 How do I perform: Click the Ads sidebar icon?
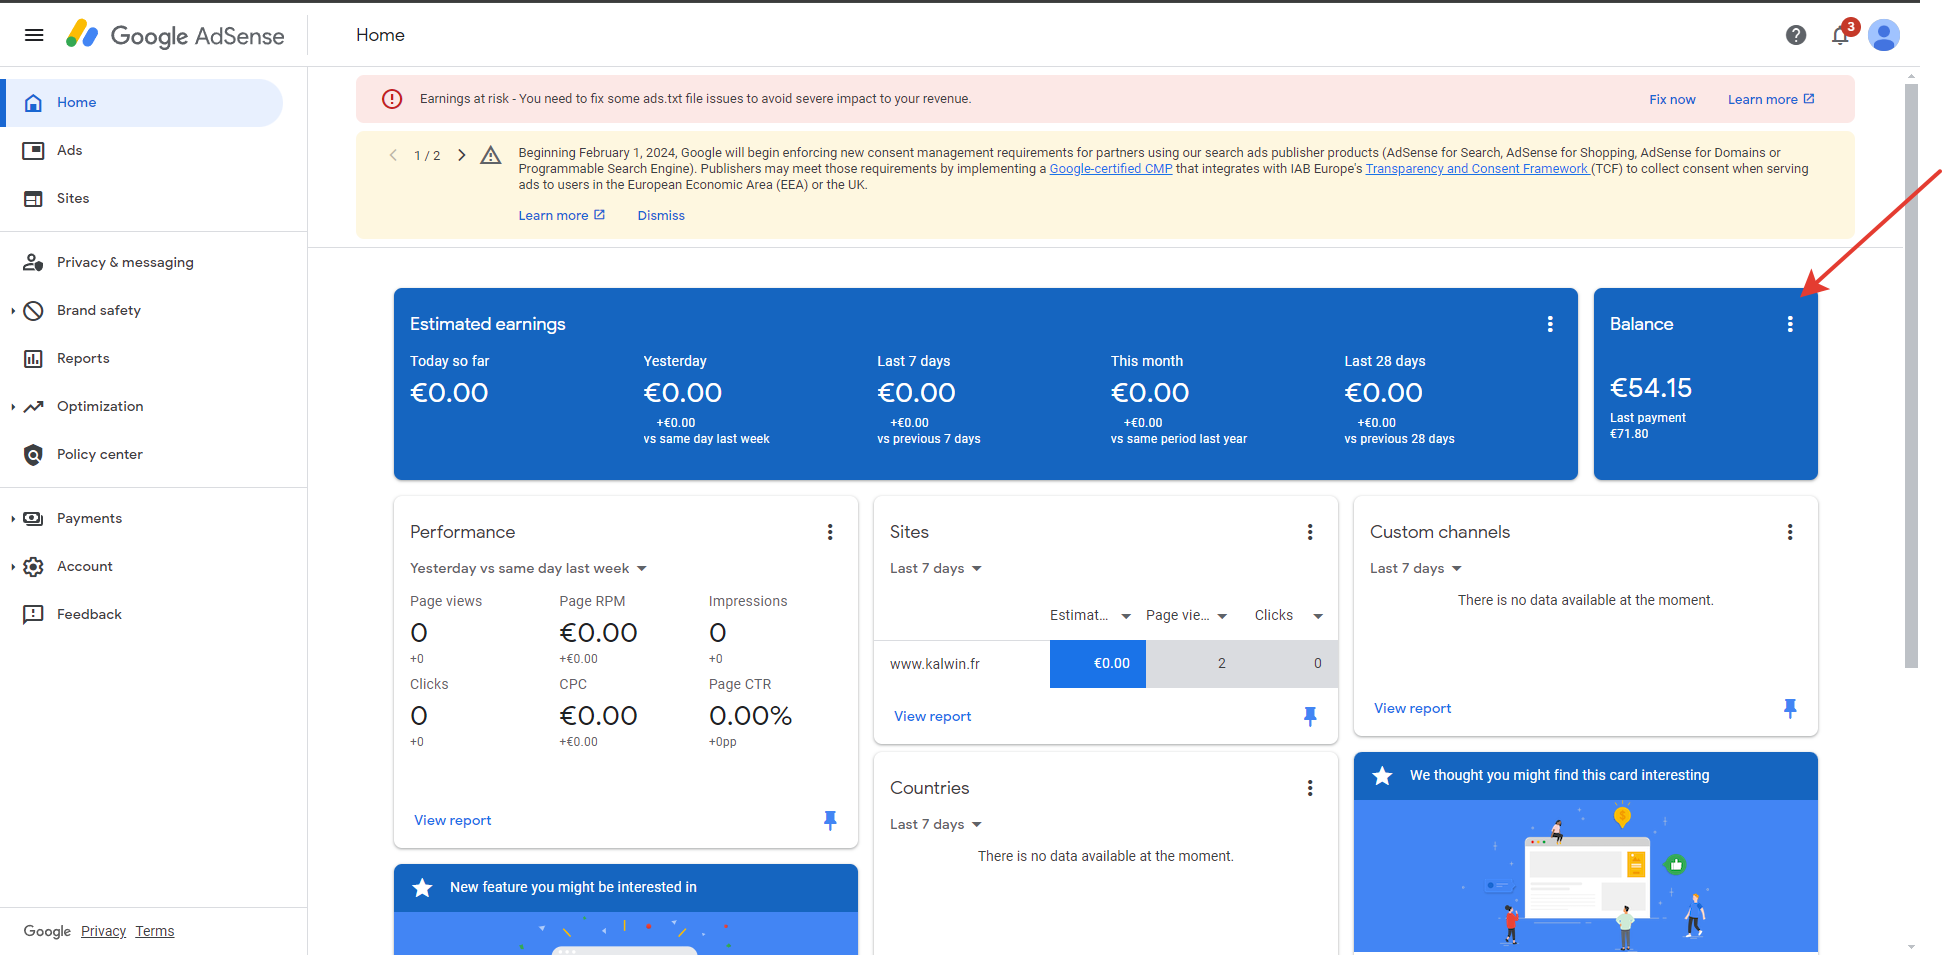click(33, 151)
